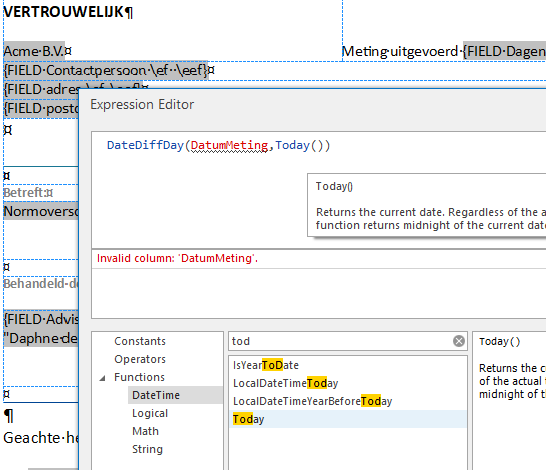Collapse the Functions tree node
This screenshot has width=546, height=470.
pyautogui.click(x=102, y=378)
